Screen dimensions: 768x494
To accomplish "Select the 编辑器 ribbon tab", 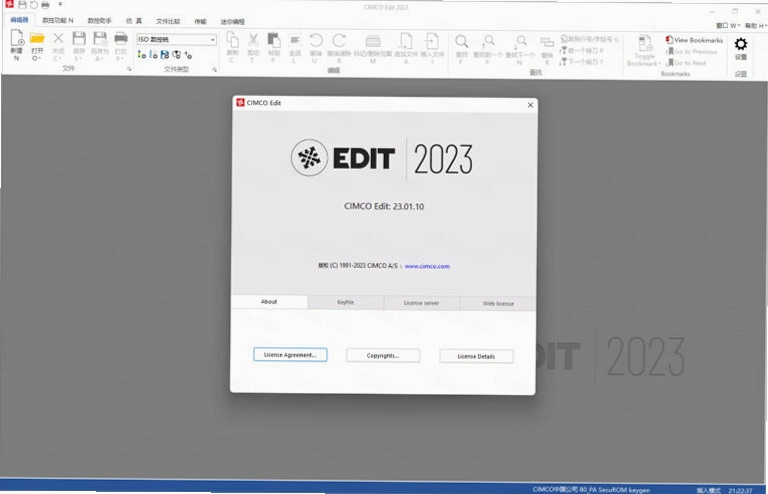I will click(20, 20).
